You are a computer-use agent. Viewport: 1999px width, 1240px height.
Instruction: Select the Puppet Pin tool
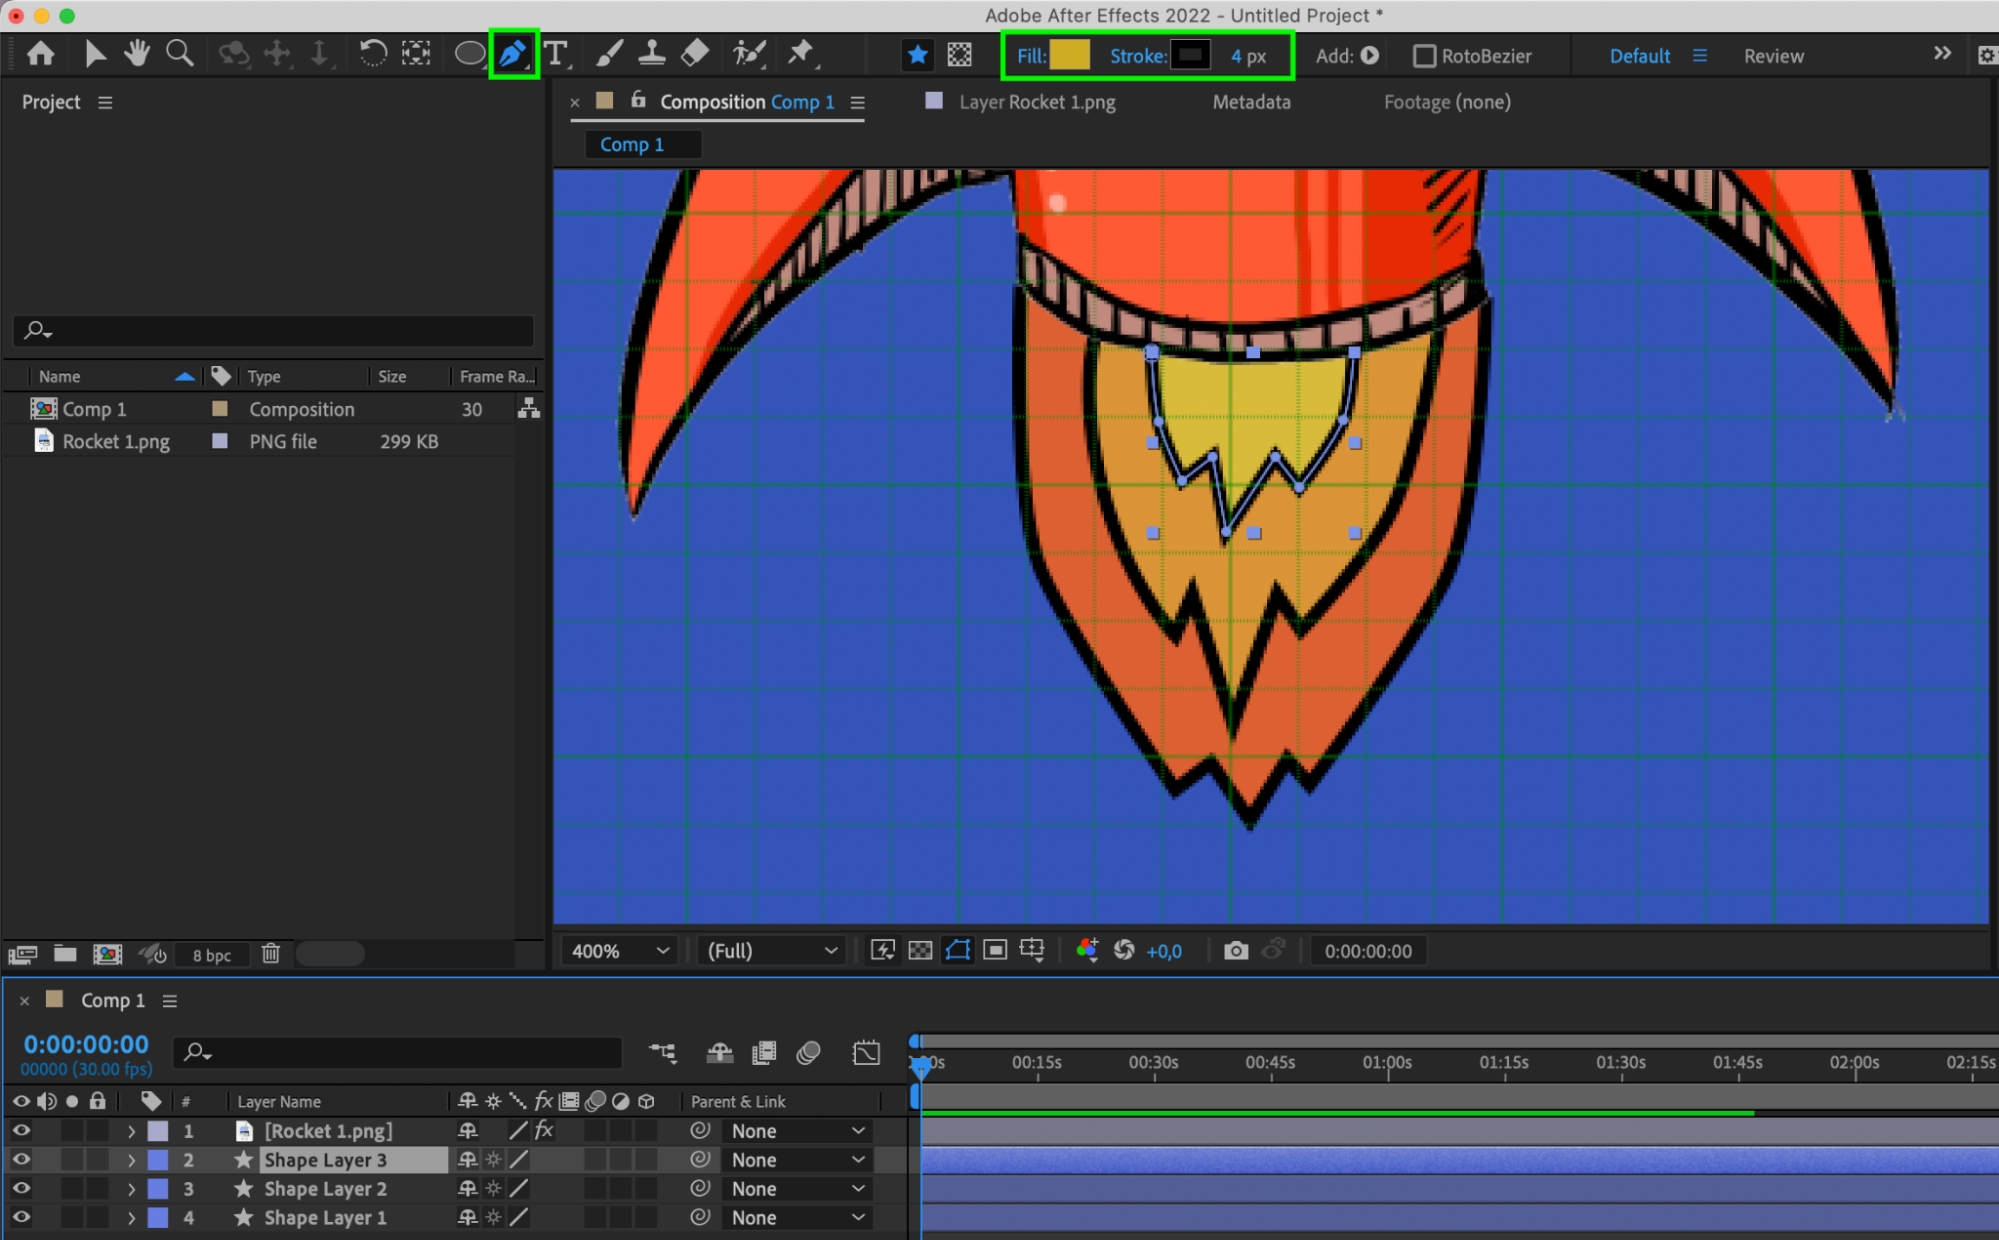click(801, 54)
